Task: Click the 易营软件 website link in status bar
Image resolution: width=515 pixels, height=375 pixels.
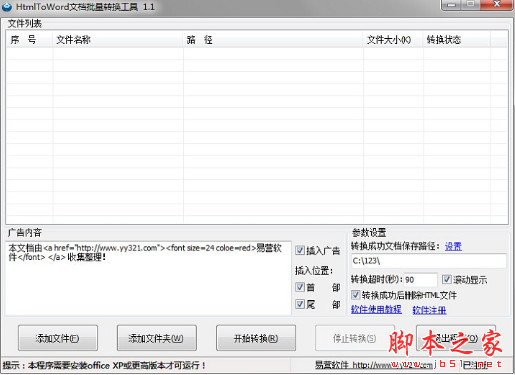Action: (x=373, y=365)
